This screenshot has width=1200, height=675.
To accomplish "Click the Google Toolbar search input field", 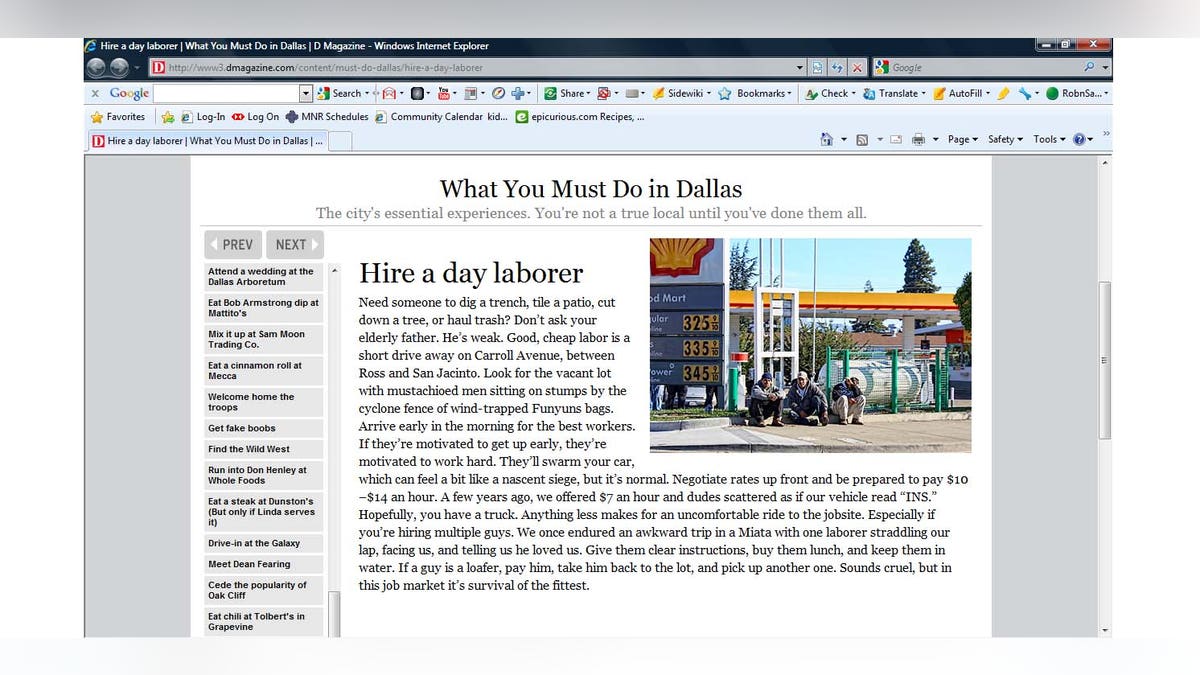I will click(x=226, y=93).
